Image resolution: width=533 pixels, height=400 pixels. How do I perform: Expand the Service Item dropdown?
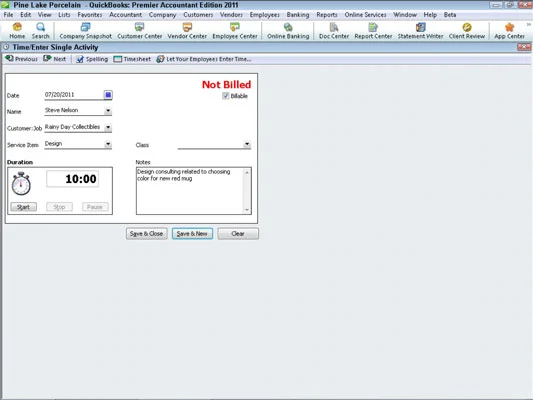coord(108,144)
